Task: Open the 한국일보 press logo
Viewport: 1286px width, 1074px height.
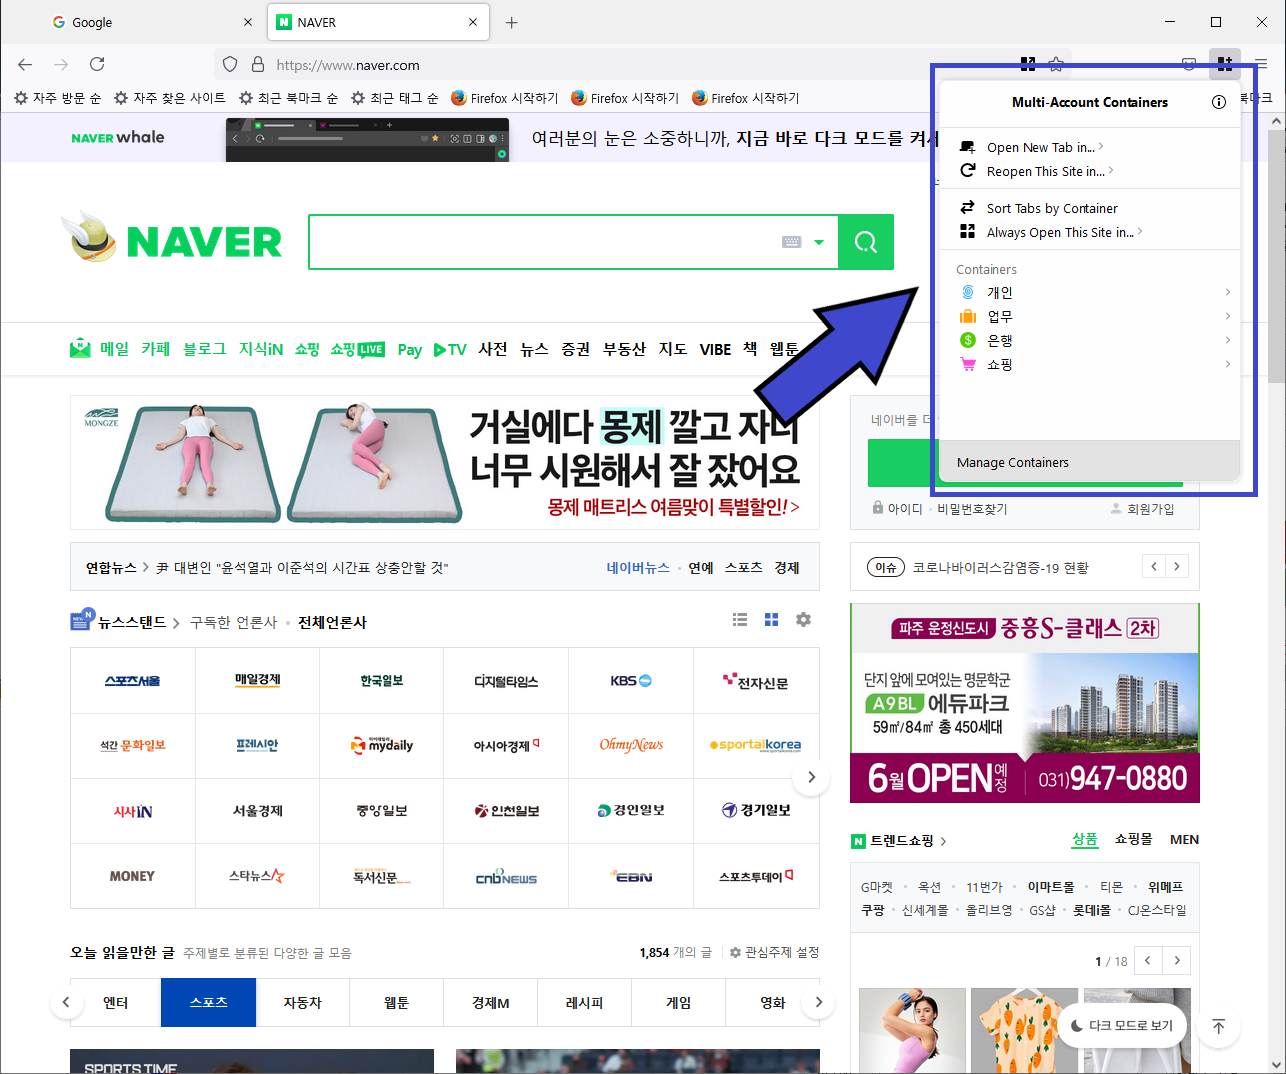Action: pos(382,680)
